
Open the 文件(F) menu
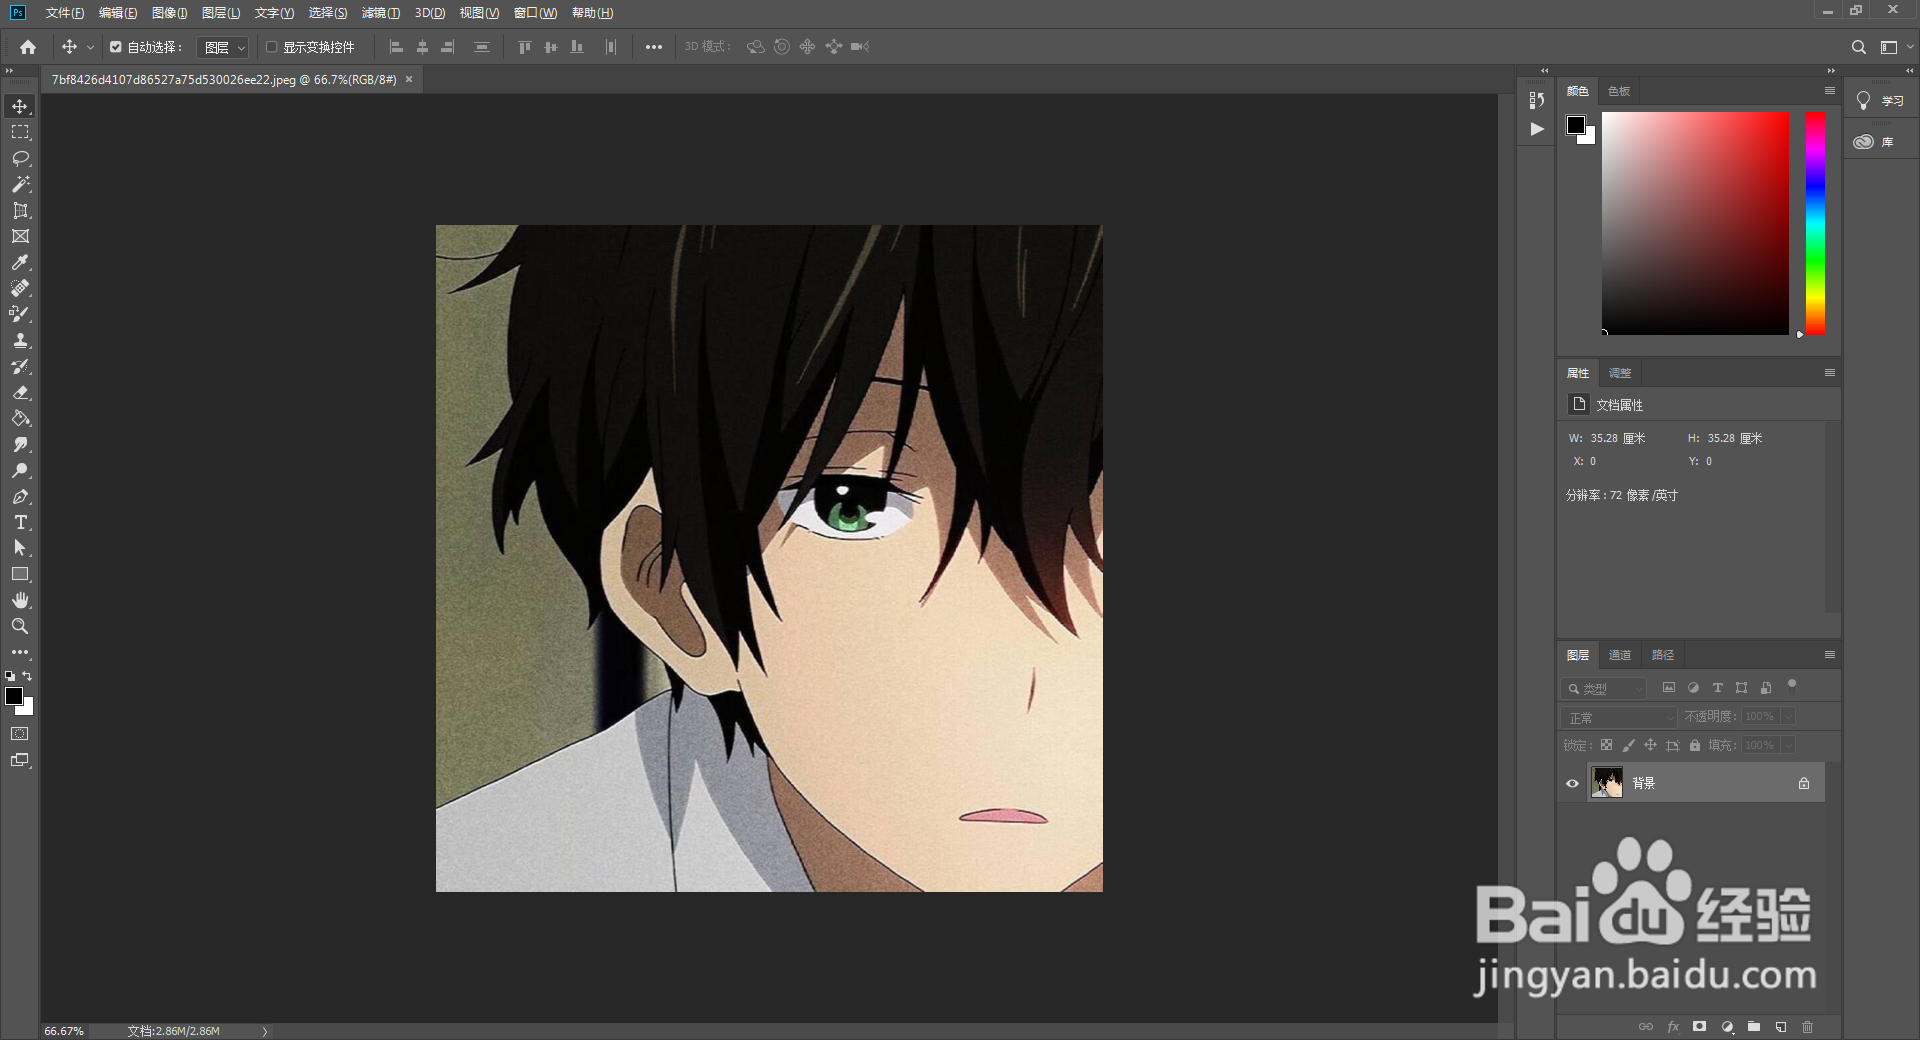(x=65, y=13)
